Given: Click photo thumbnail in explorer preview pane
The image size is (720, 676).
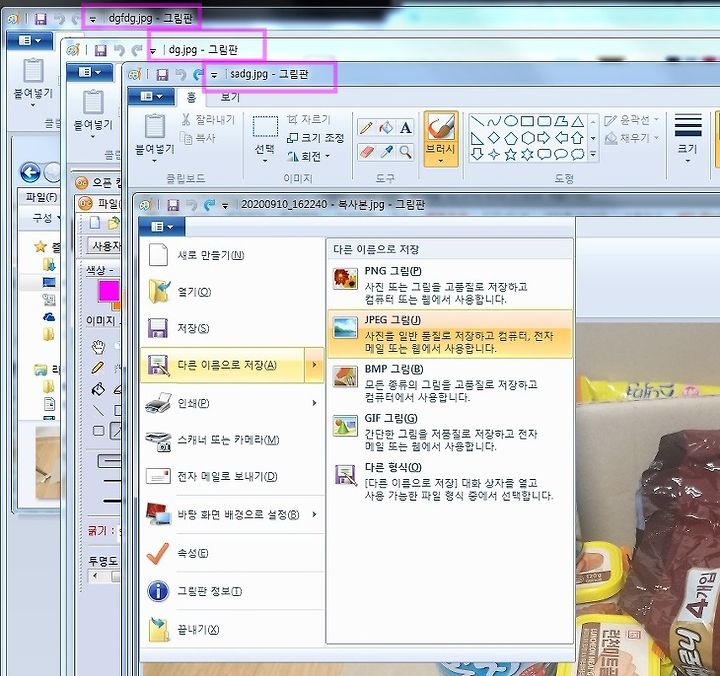Looking at the screenshot, I should click(48, 462).
